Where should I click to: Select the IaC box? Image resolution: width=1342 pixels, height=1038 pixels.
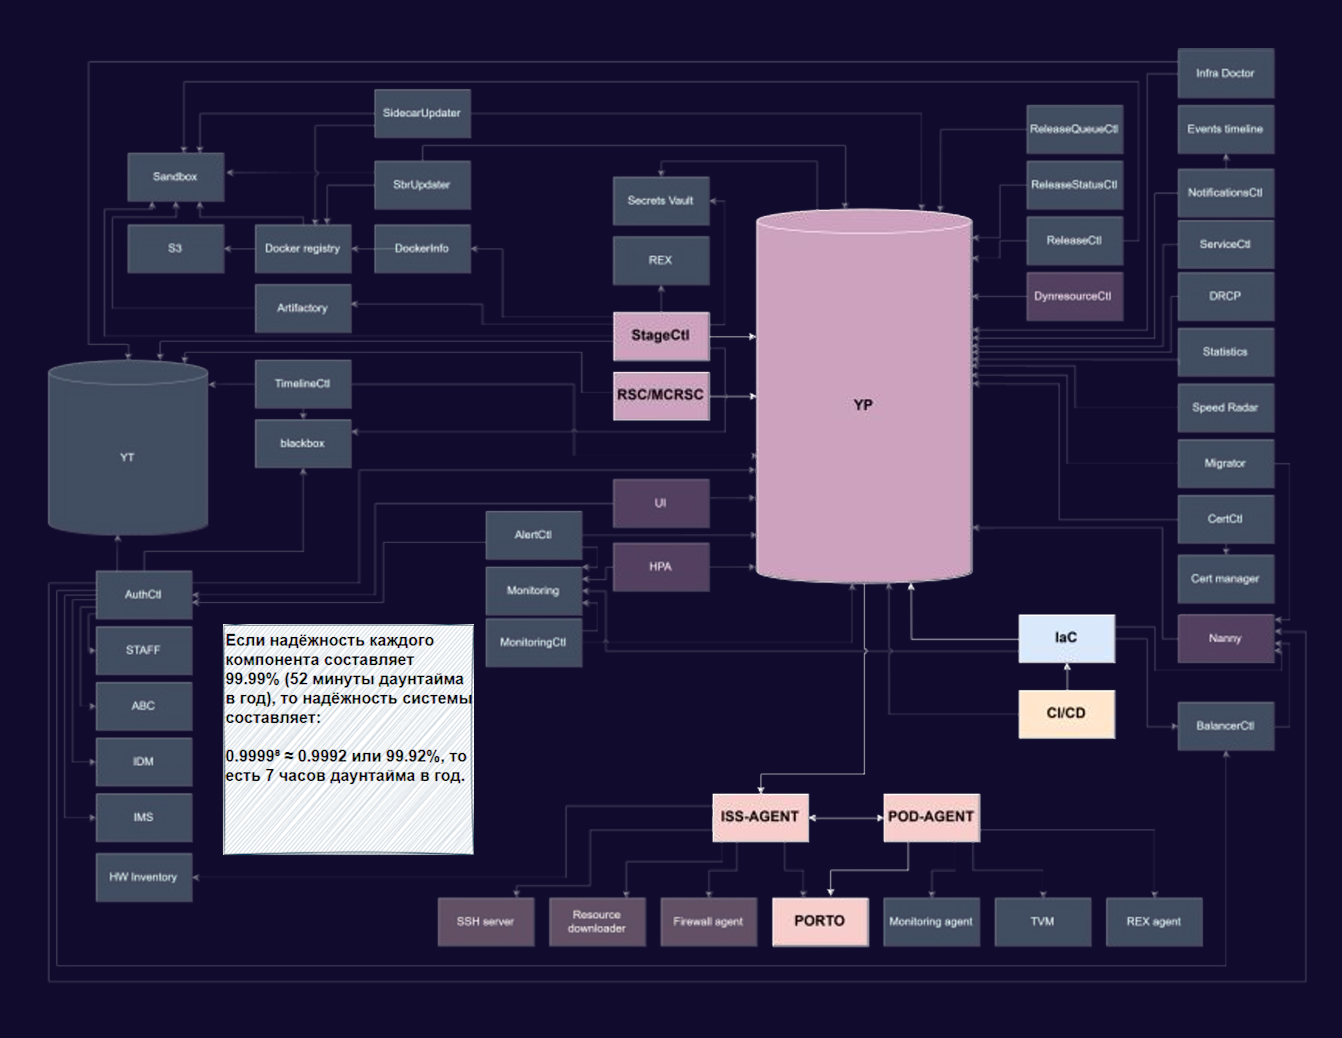pyautogui.click(x=1067, y=638)
